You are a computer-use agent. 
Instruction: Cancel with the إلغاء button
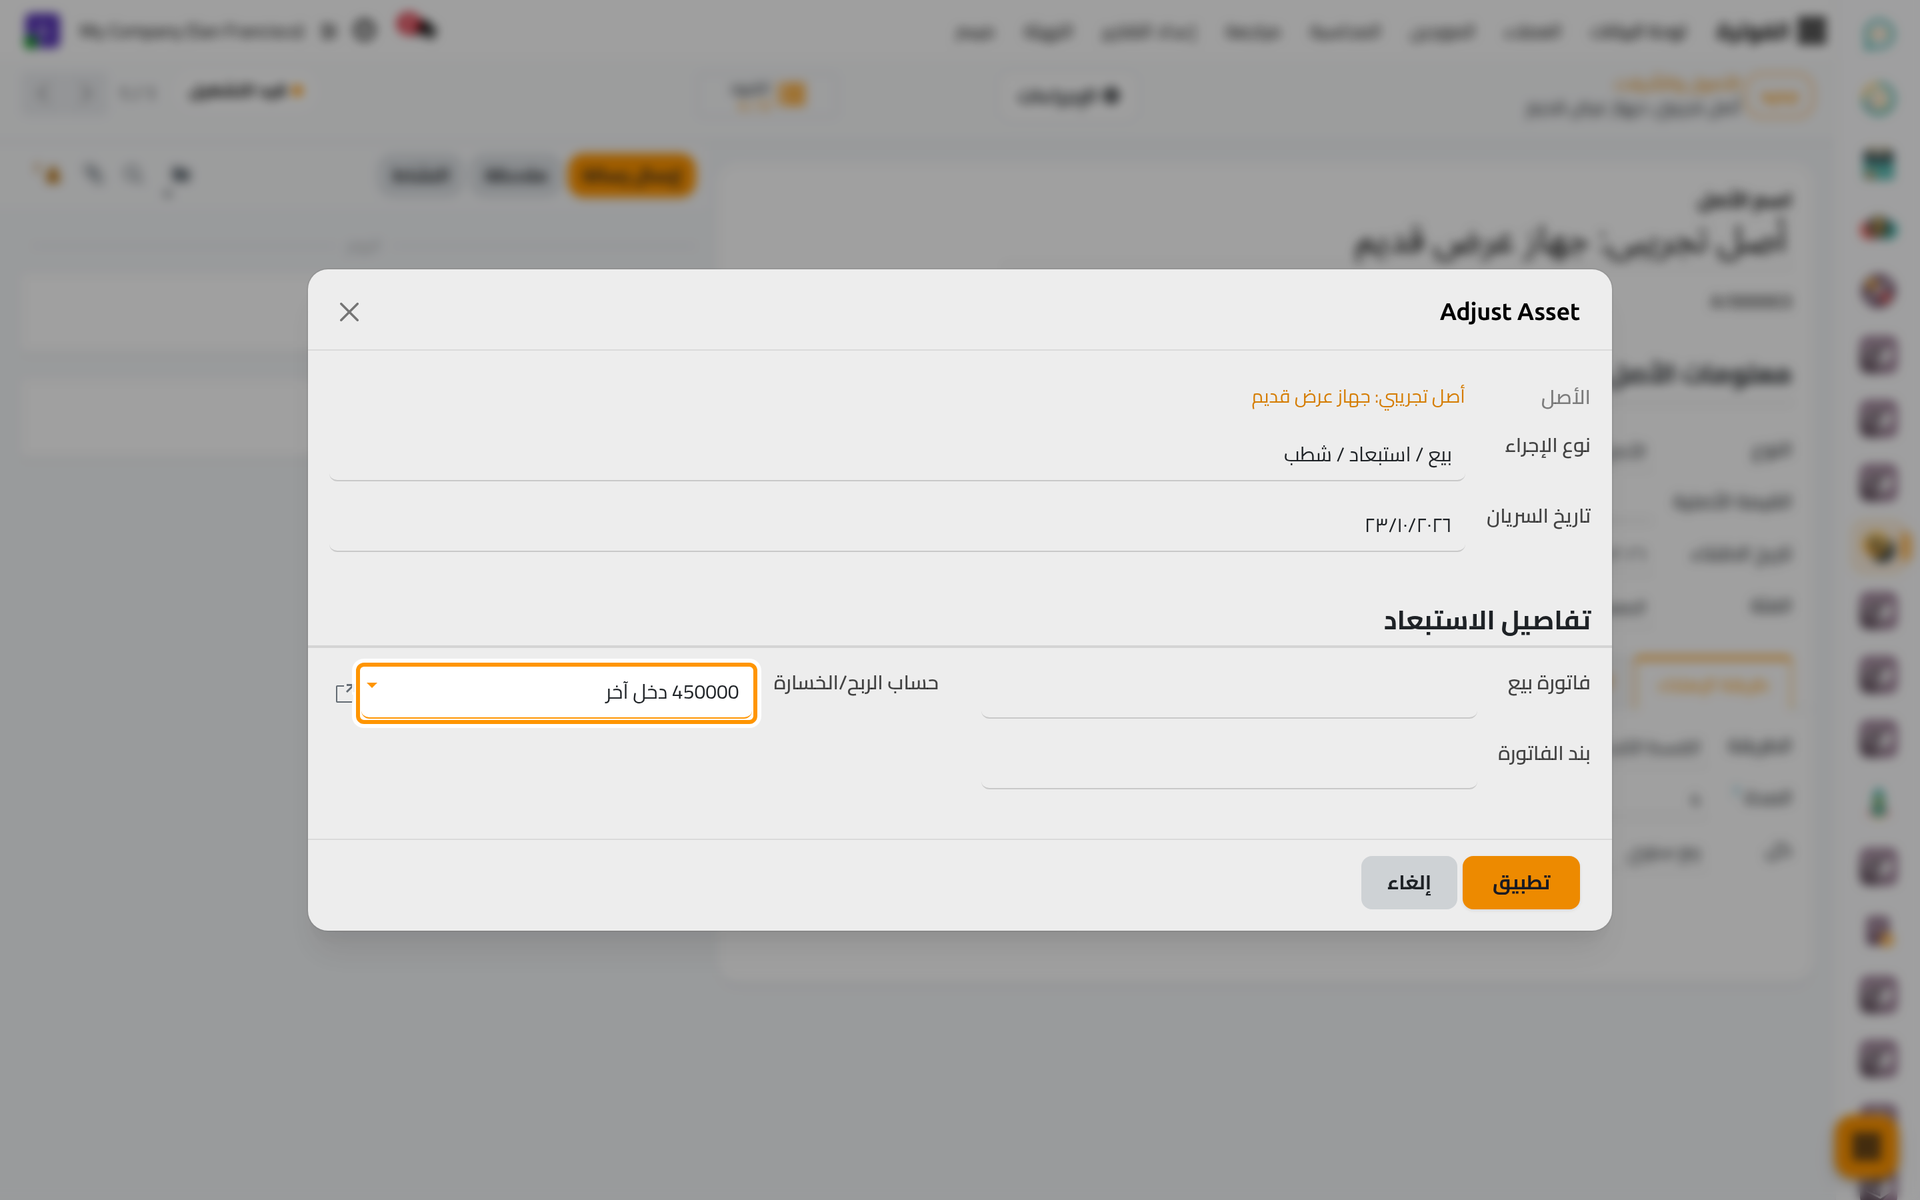[x=1408, y=882]
